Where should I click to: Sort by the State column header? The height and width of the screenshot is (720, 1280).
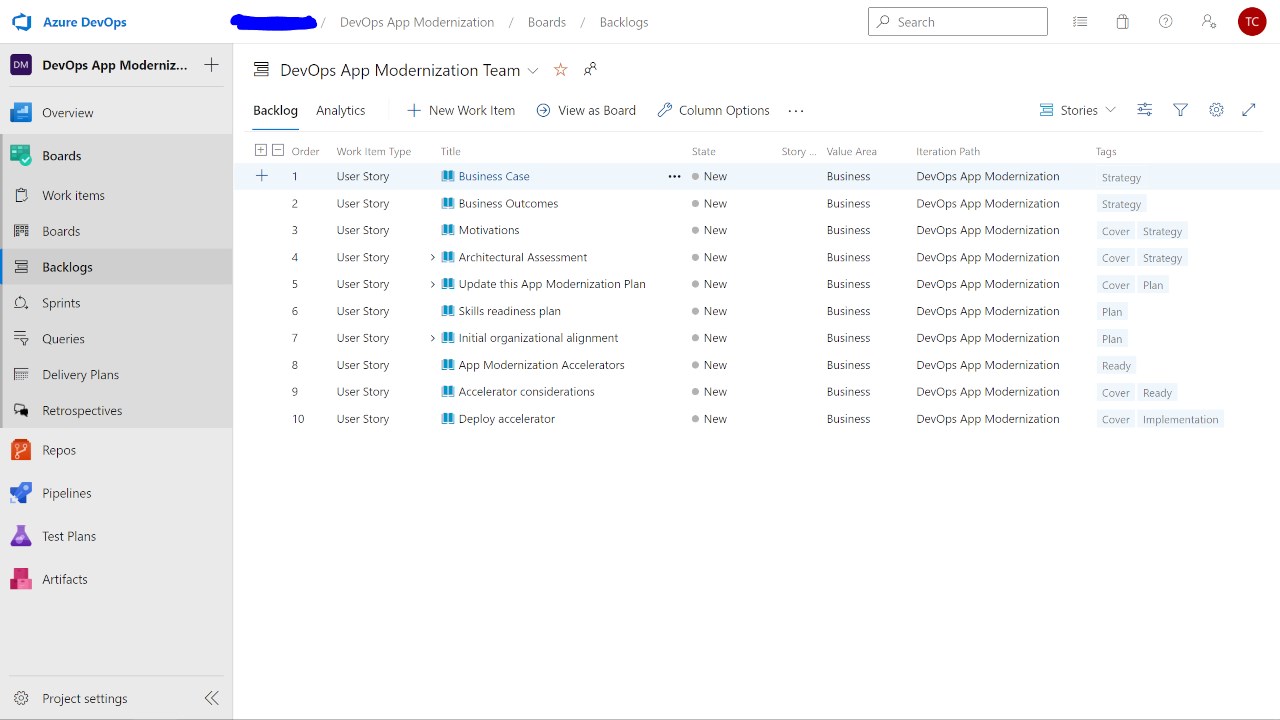point(704,152)
